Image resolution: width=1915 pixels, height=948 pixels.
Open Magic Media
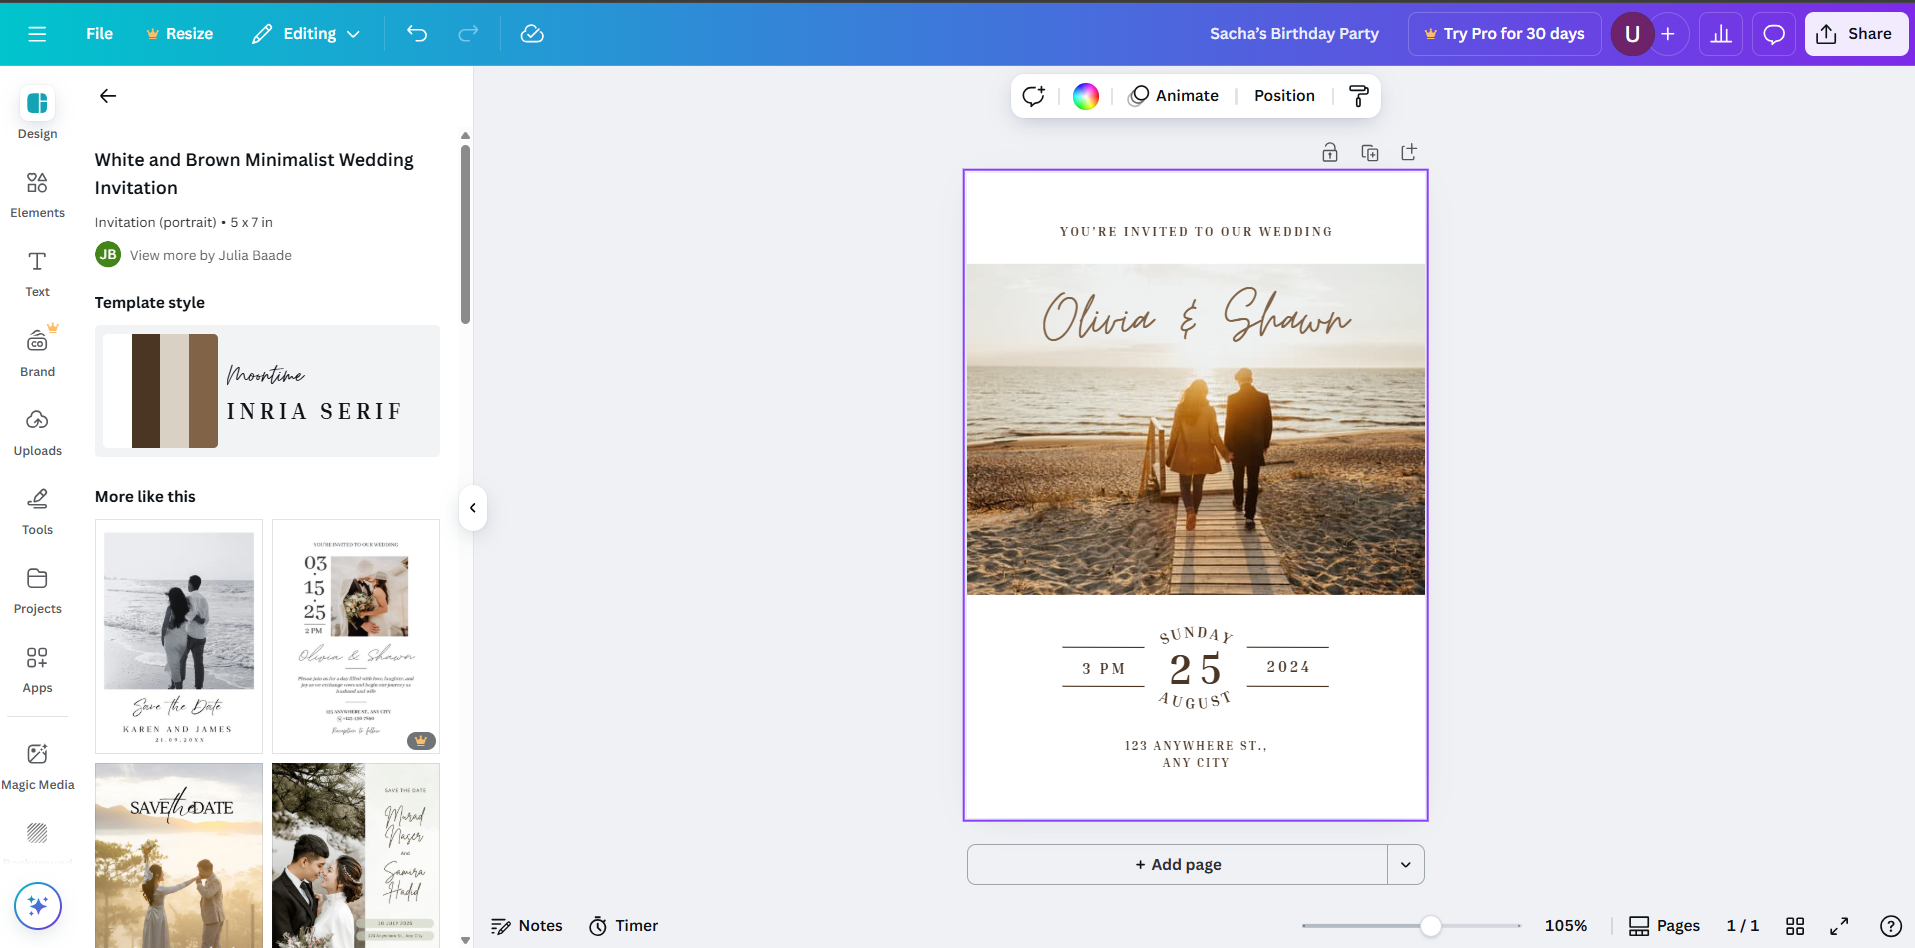pyautogui.click(x=38, y=765)
